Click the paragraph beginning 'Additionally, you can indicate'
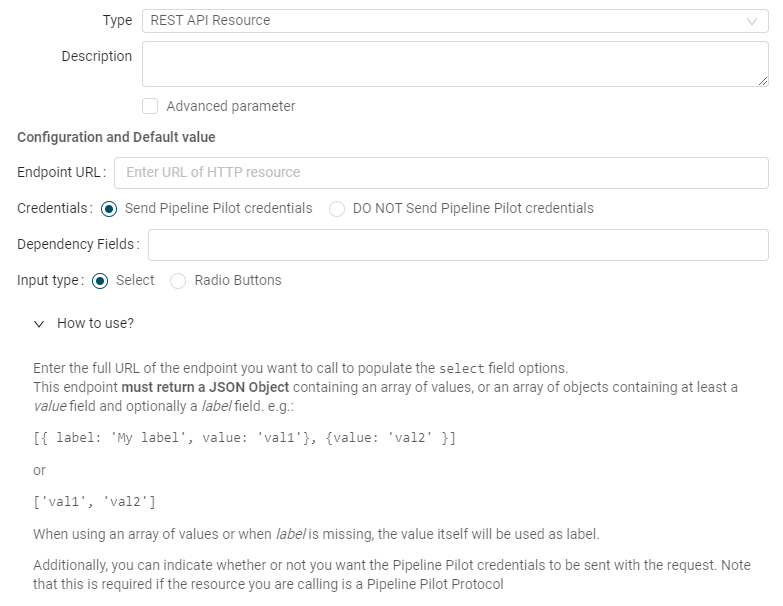The image size is (783, 606). pos(392,575)
